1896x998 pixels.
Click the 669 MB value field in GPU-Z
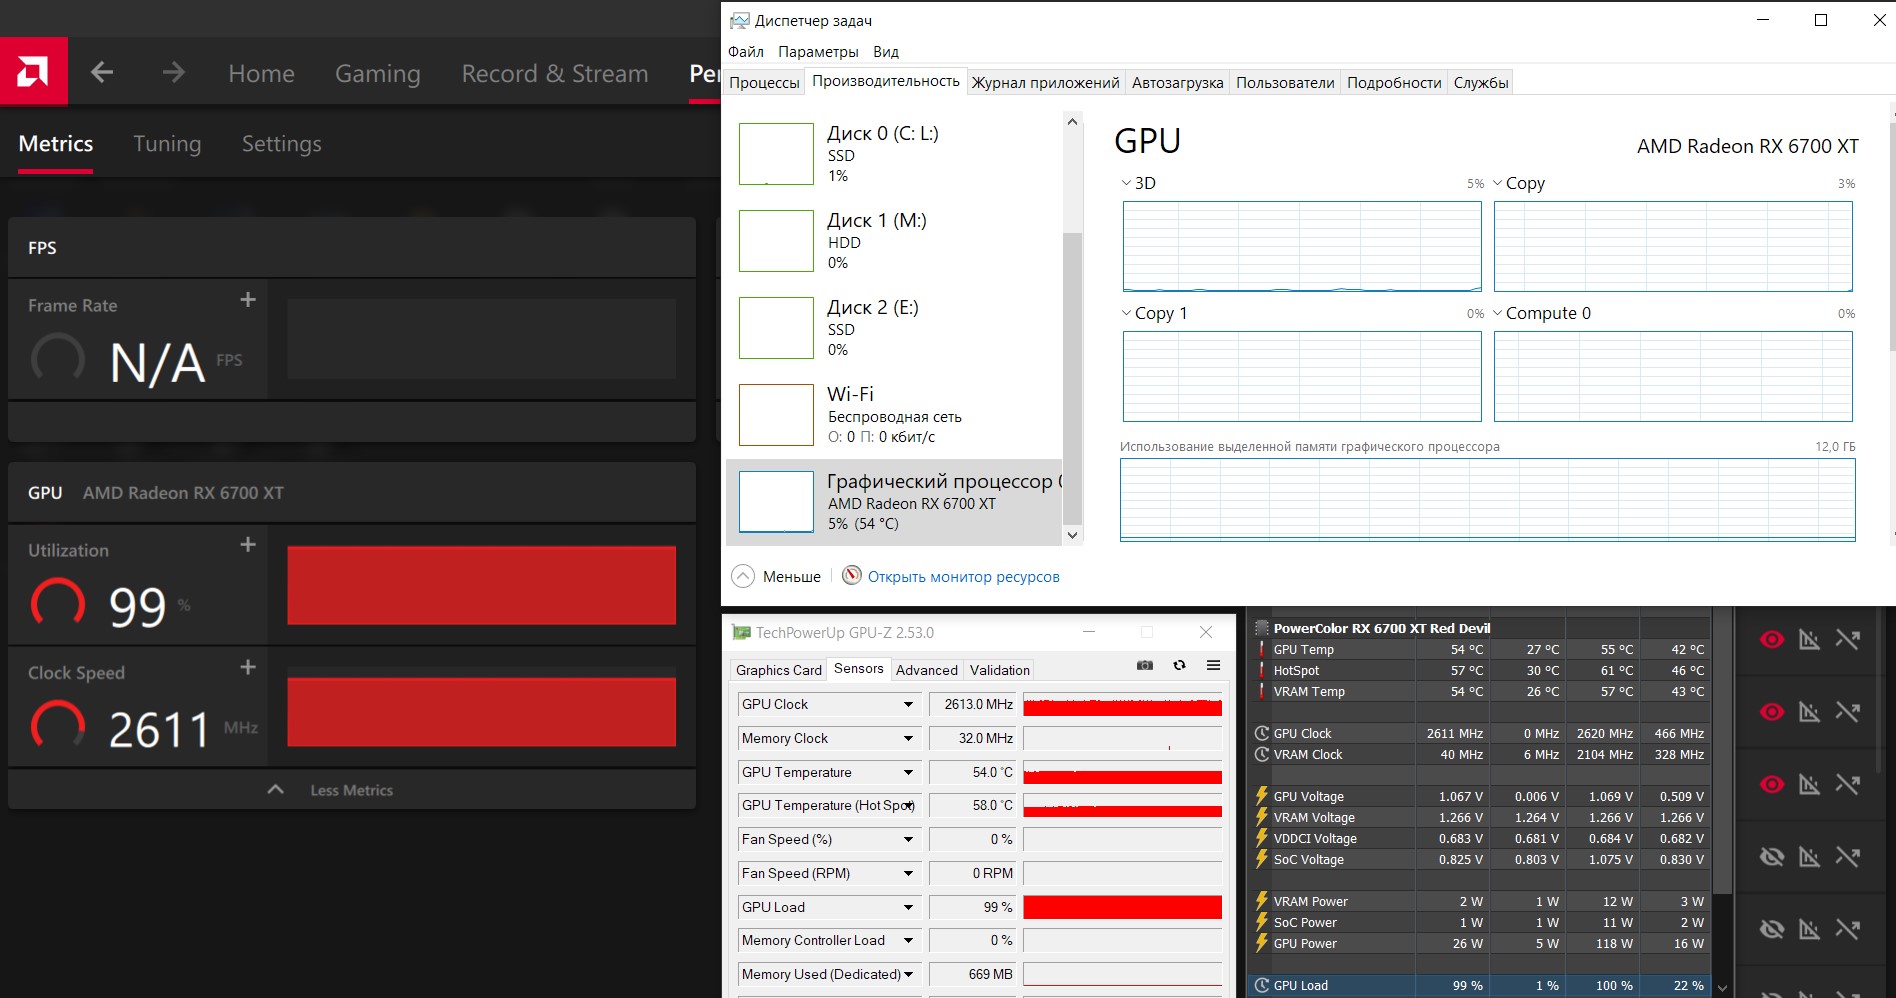coord(972,974)
